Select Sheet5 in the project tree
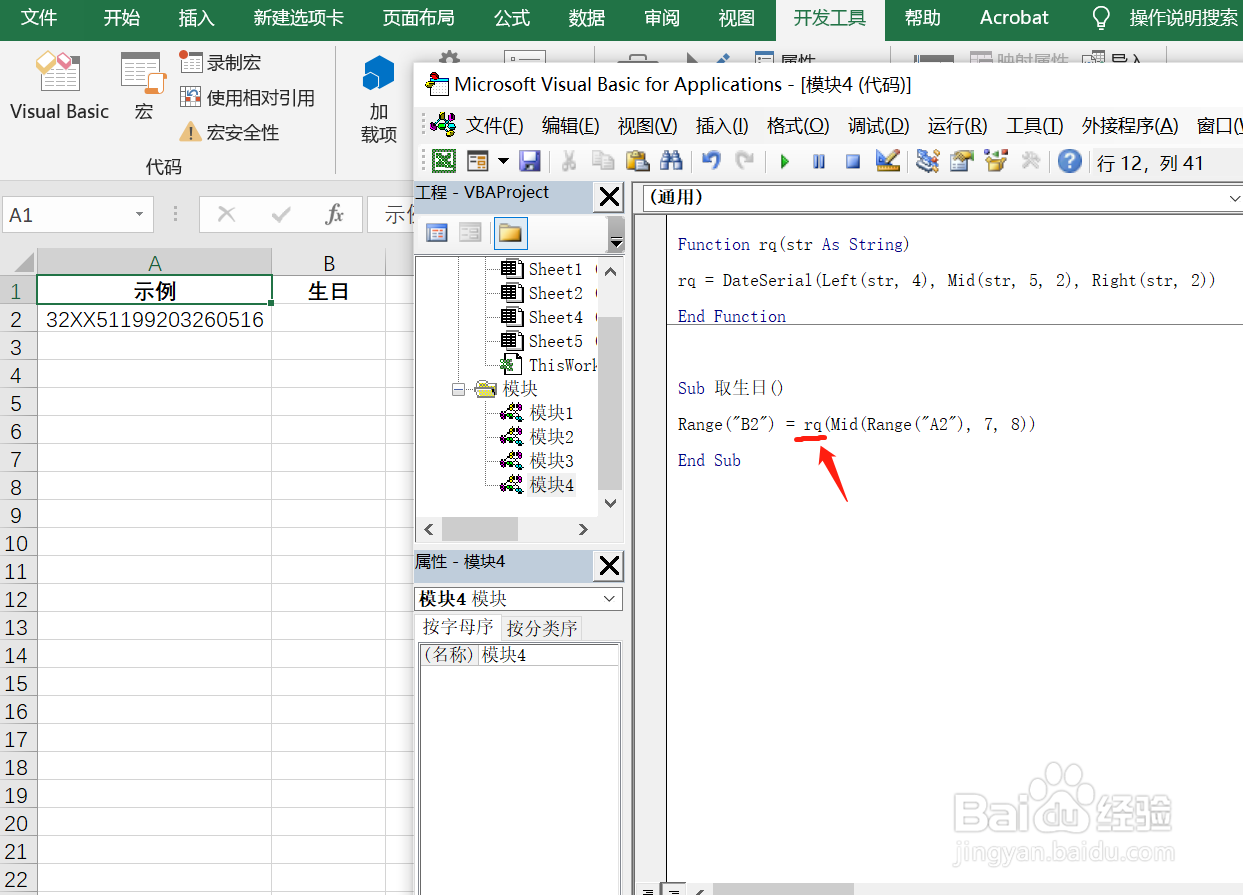The image size is (1243, 895). 555,341
